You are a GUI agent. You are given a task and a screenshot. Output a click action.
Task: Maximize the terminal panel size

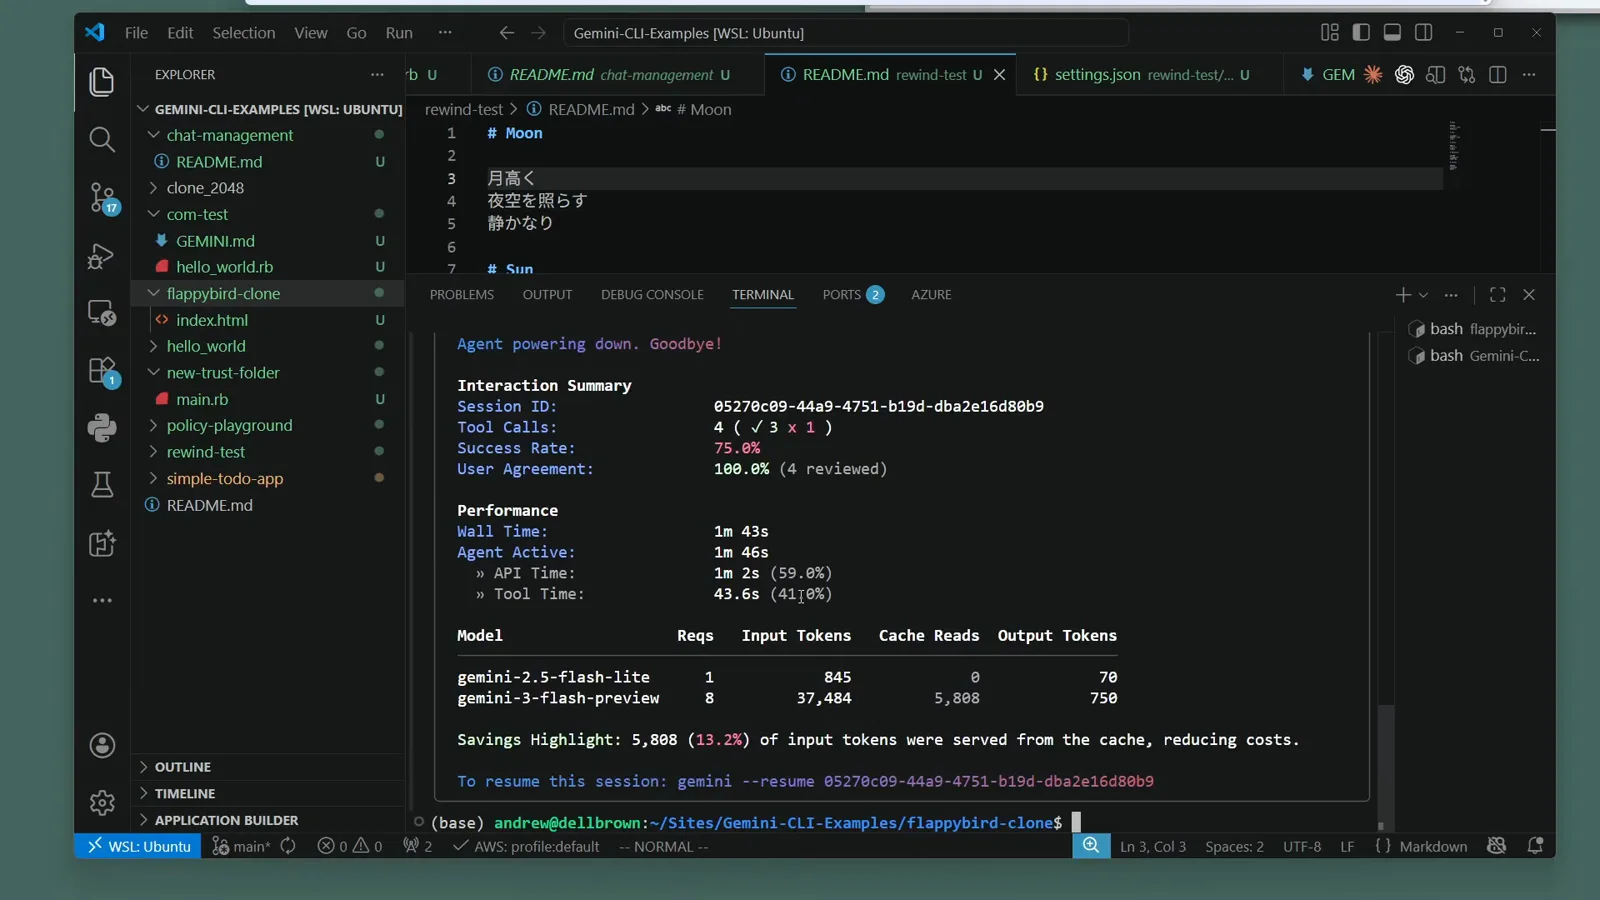[1497, 294]
